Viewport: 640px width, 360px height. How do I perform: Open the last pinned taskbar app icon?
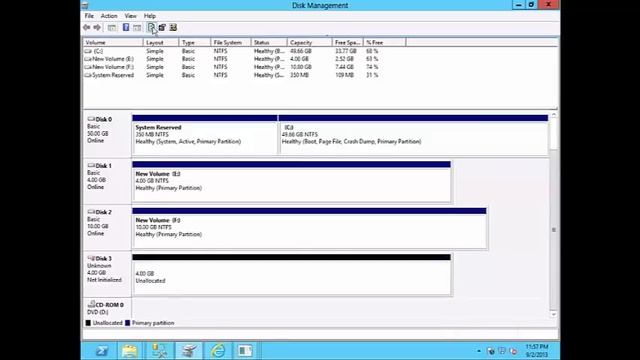[245, 351]
